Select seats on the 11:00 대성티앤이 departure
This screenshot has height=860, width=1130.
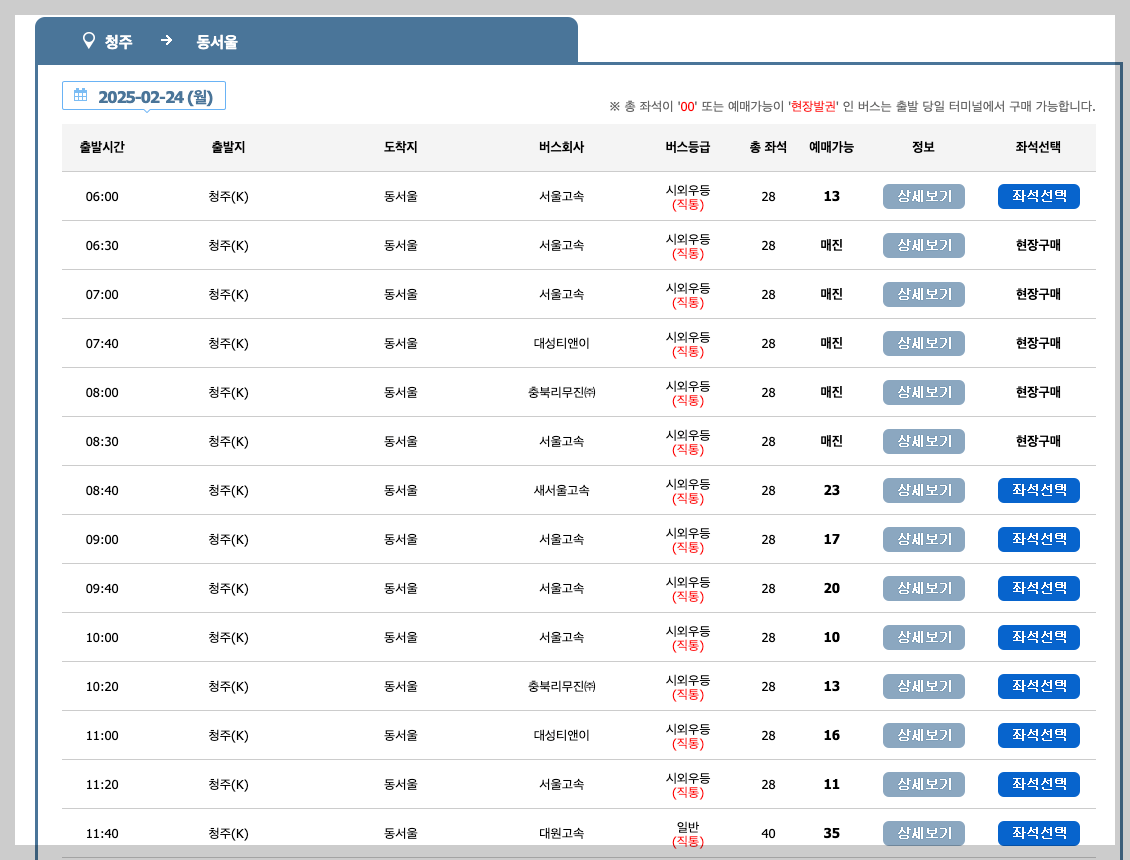[1038, 735]
